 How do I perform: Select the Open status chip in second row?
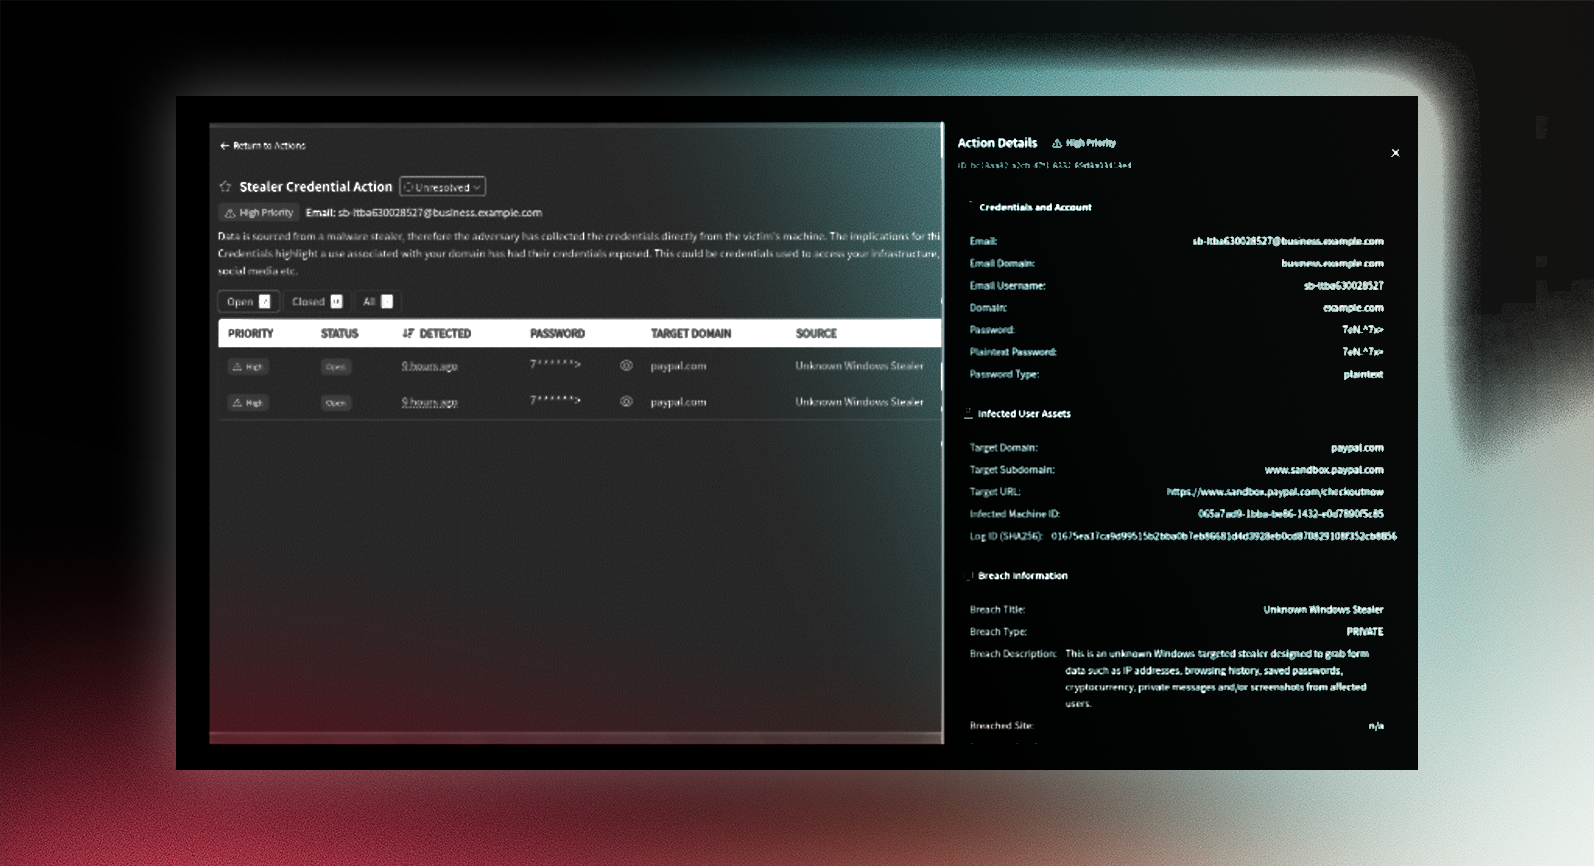(336, 403)
